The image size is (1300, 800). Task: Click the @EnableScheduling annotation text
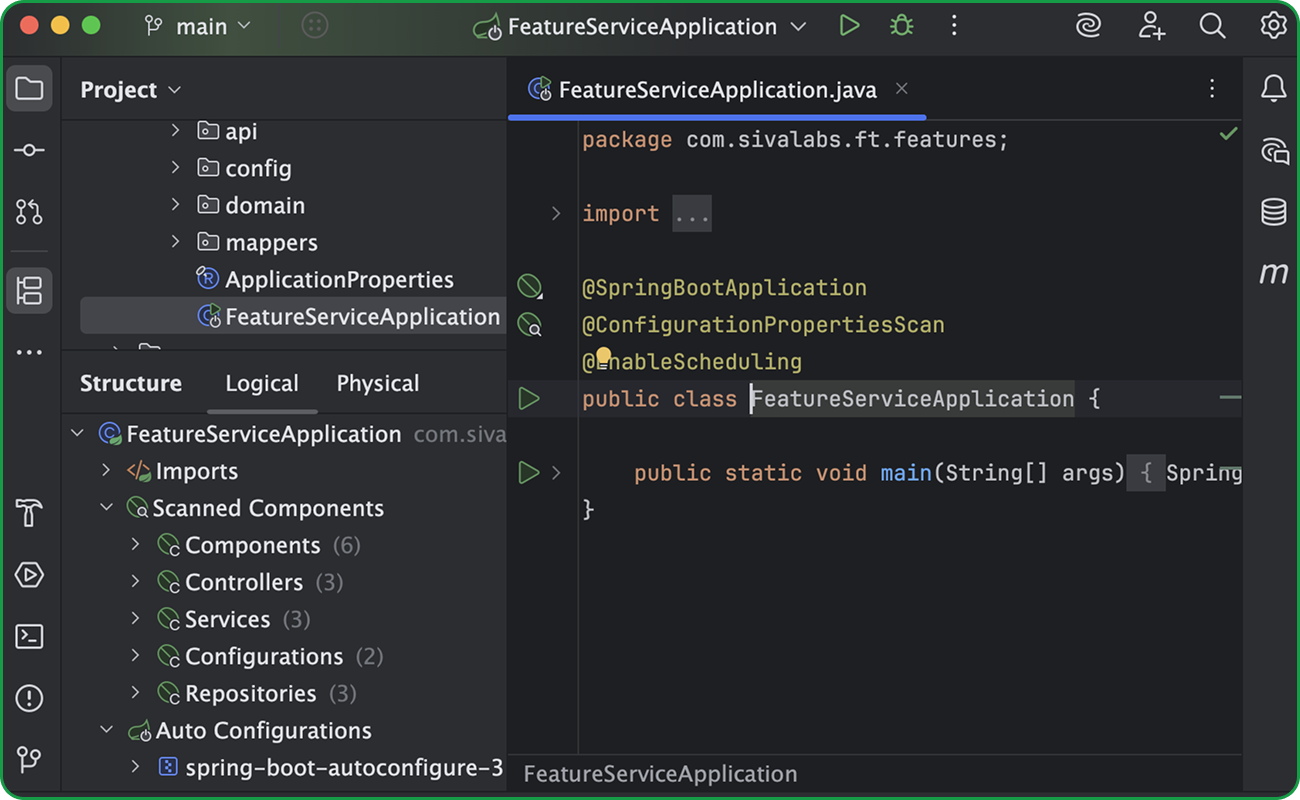pyautogui.click(x=692, y=361)
